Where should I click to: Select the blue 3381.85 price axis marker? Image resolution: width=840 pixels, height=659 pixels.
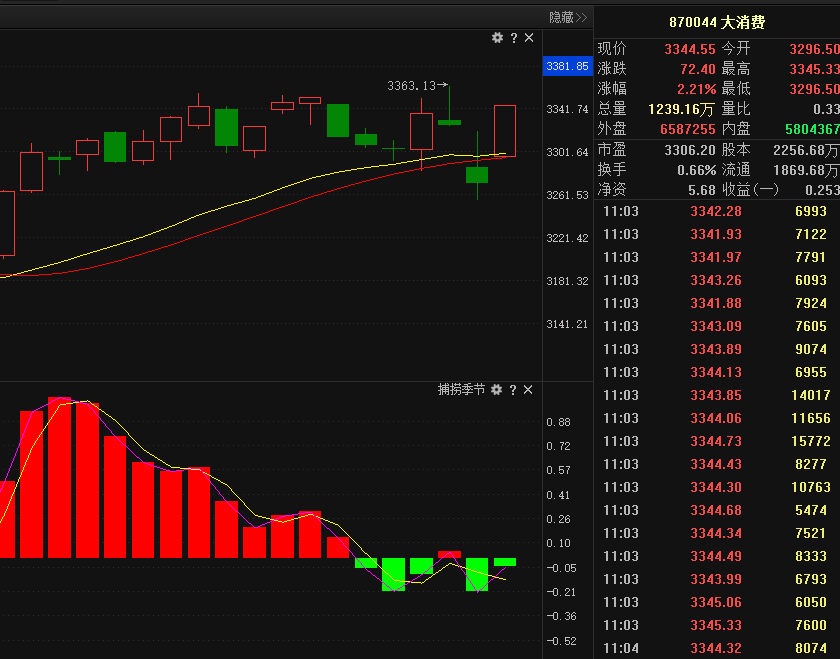point(567,66)
